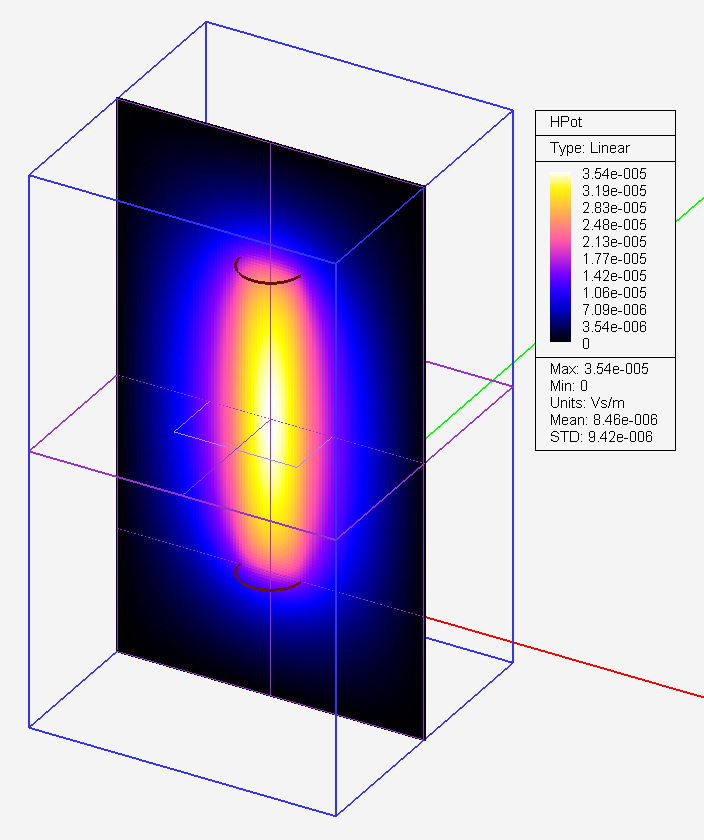Viewport: 704px width, 840px height.
Task: Click the 7.09e-006 scale value
Action: (x=615, y=310)
